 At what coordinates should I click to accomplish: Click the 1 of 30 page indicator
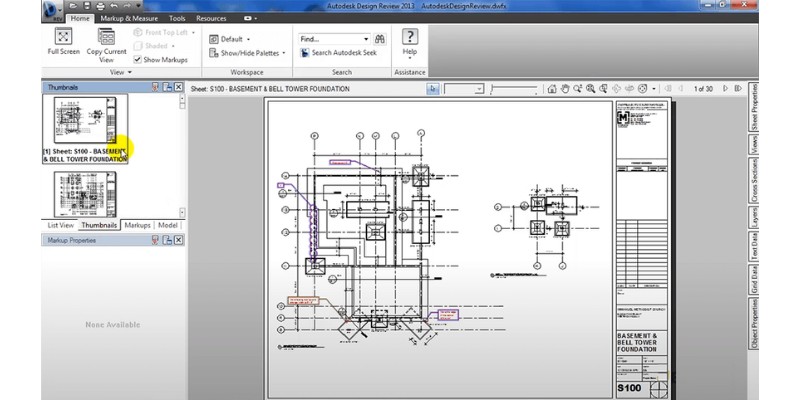[x=703, y=89]
